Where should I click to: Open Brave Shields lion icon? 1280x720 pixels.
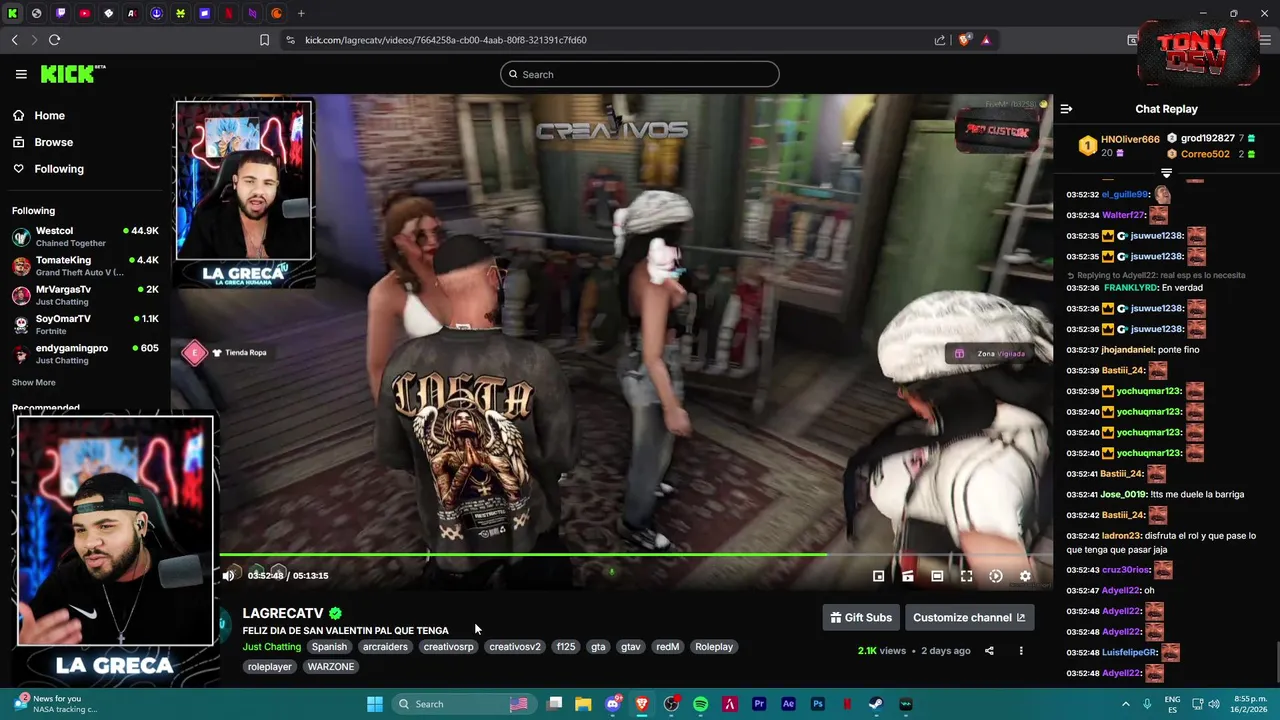click(x=964, y=40)
